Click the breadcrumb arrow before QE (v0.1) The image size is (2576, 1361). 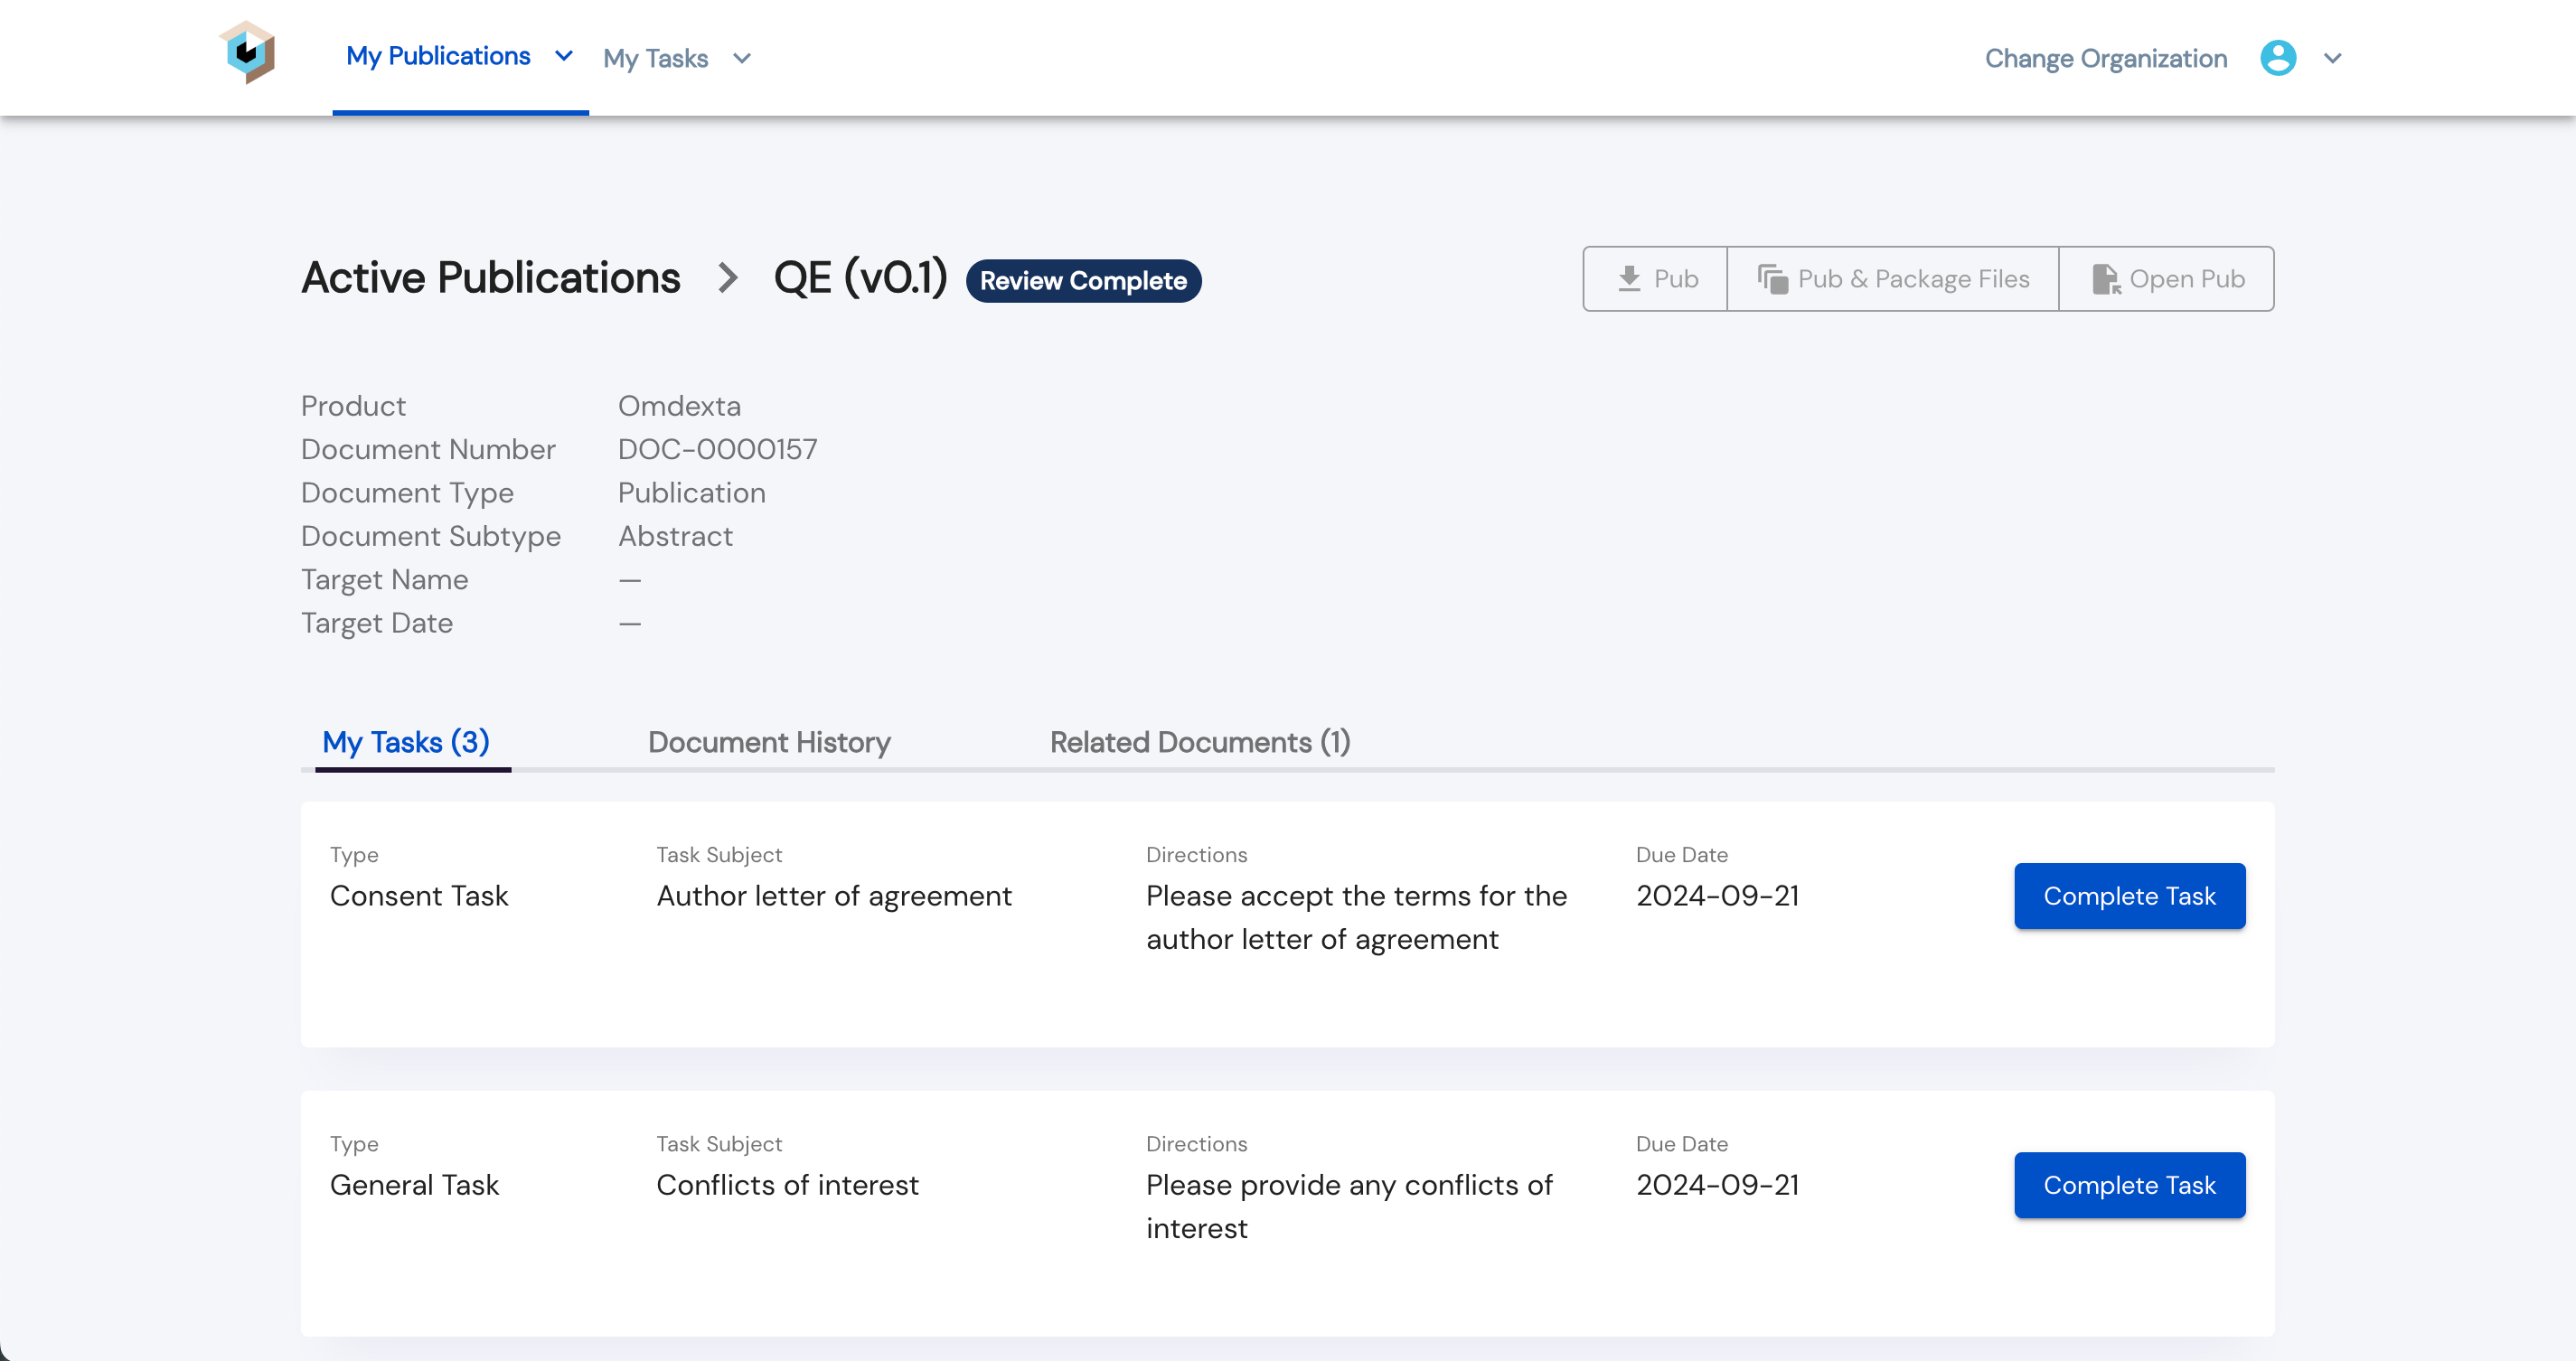coord(727,278)
